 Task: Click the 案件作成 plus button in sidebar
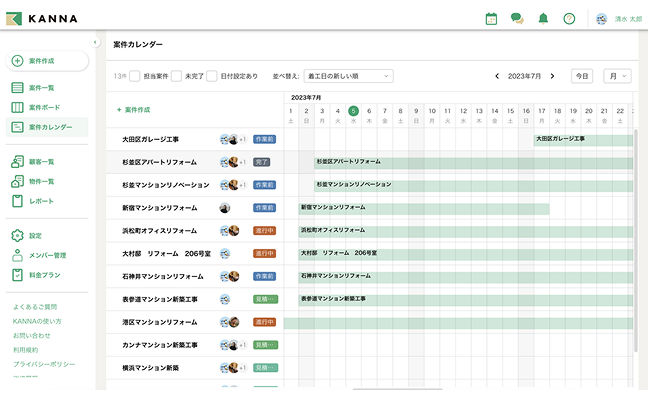coord(47,61)
